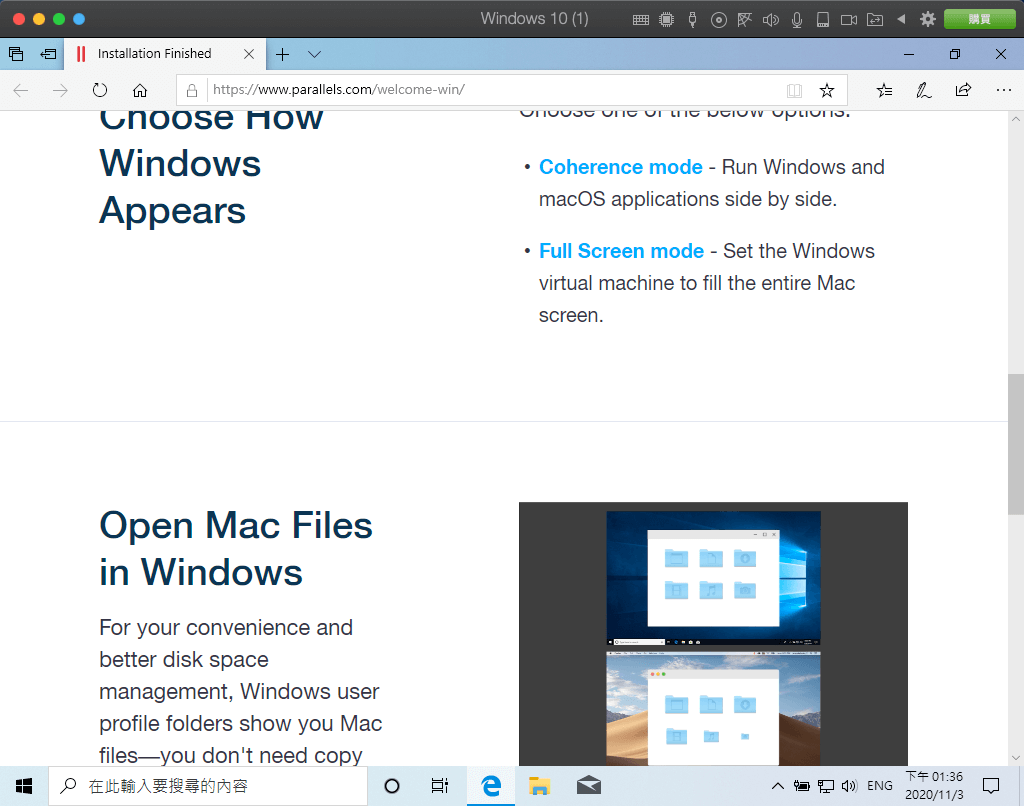
Task: Open the clock showing 下午 01:36
Action: click(x=935, y=786)
